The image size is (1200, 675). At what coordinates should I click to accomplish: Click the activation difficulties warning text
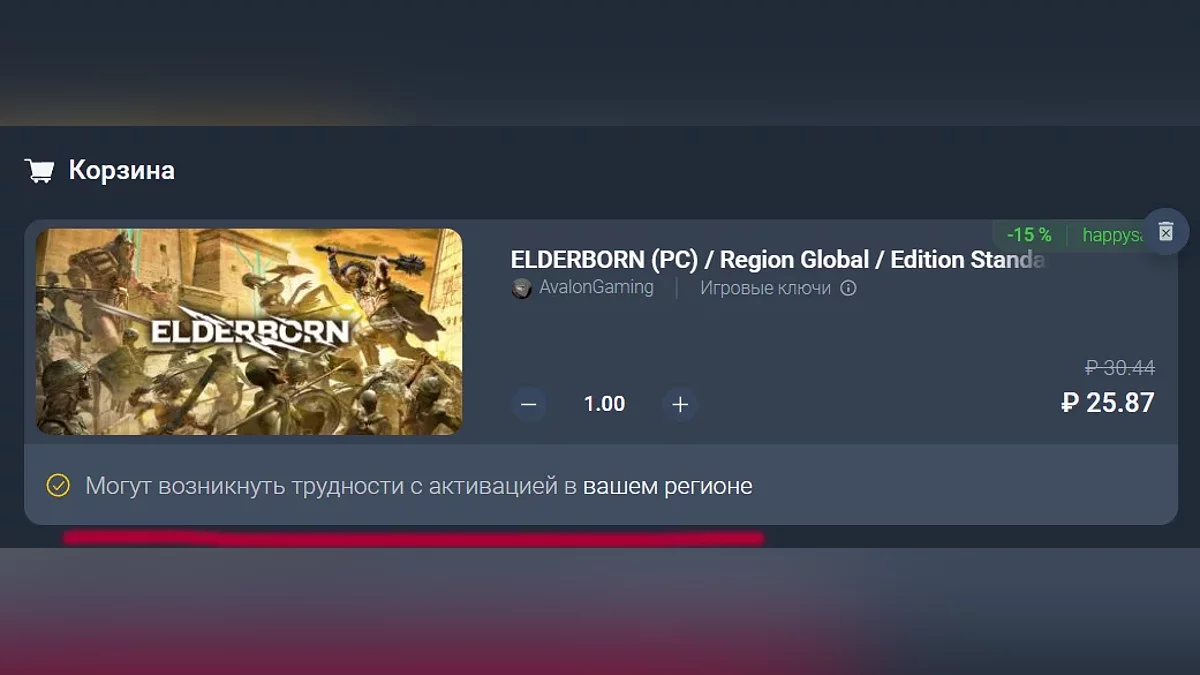pyautogui.click(x=418, y=487)
